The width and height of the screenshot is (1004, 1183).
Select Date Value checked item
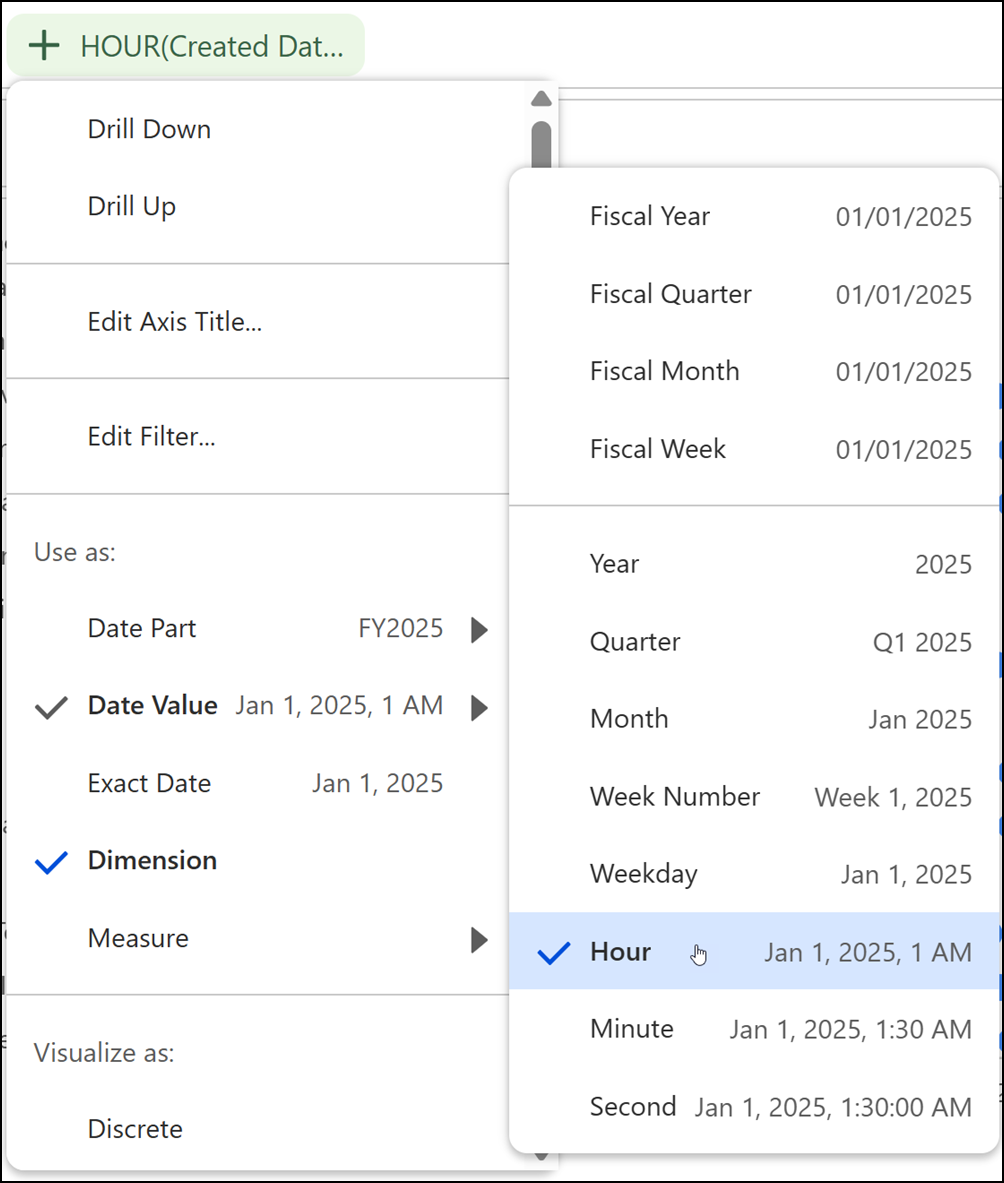[258, 706]
